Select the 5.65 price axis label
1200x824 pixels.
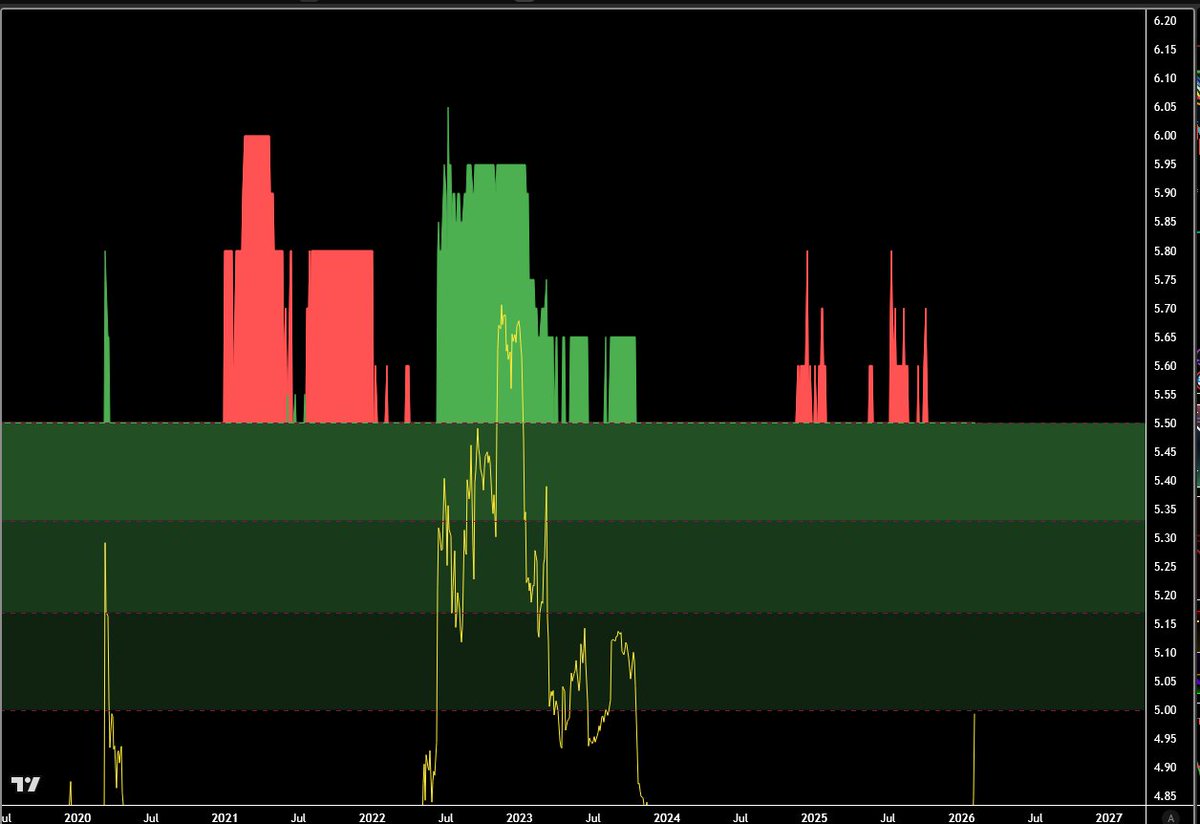[1163, 337]
